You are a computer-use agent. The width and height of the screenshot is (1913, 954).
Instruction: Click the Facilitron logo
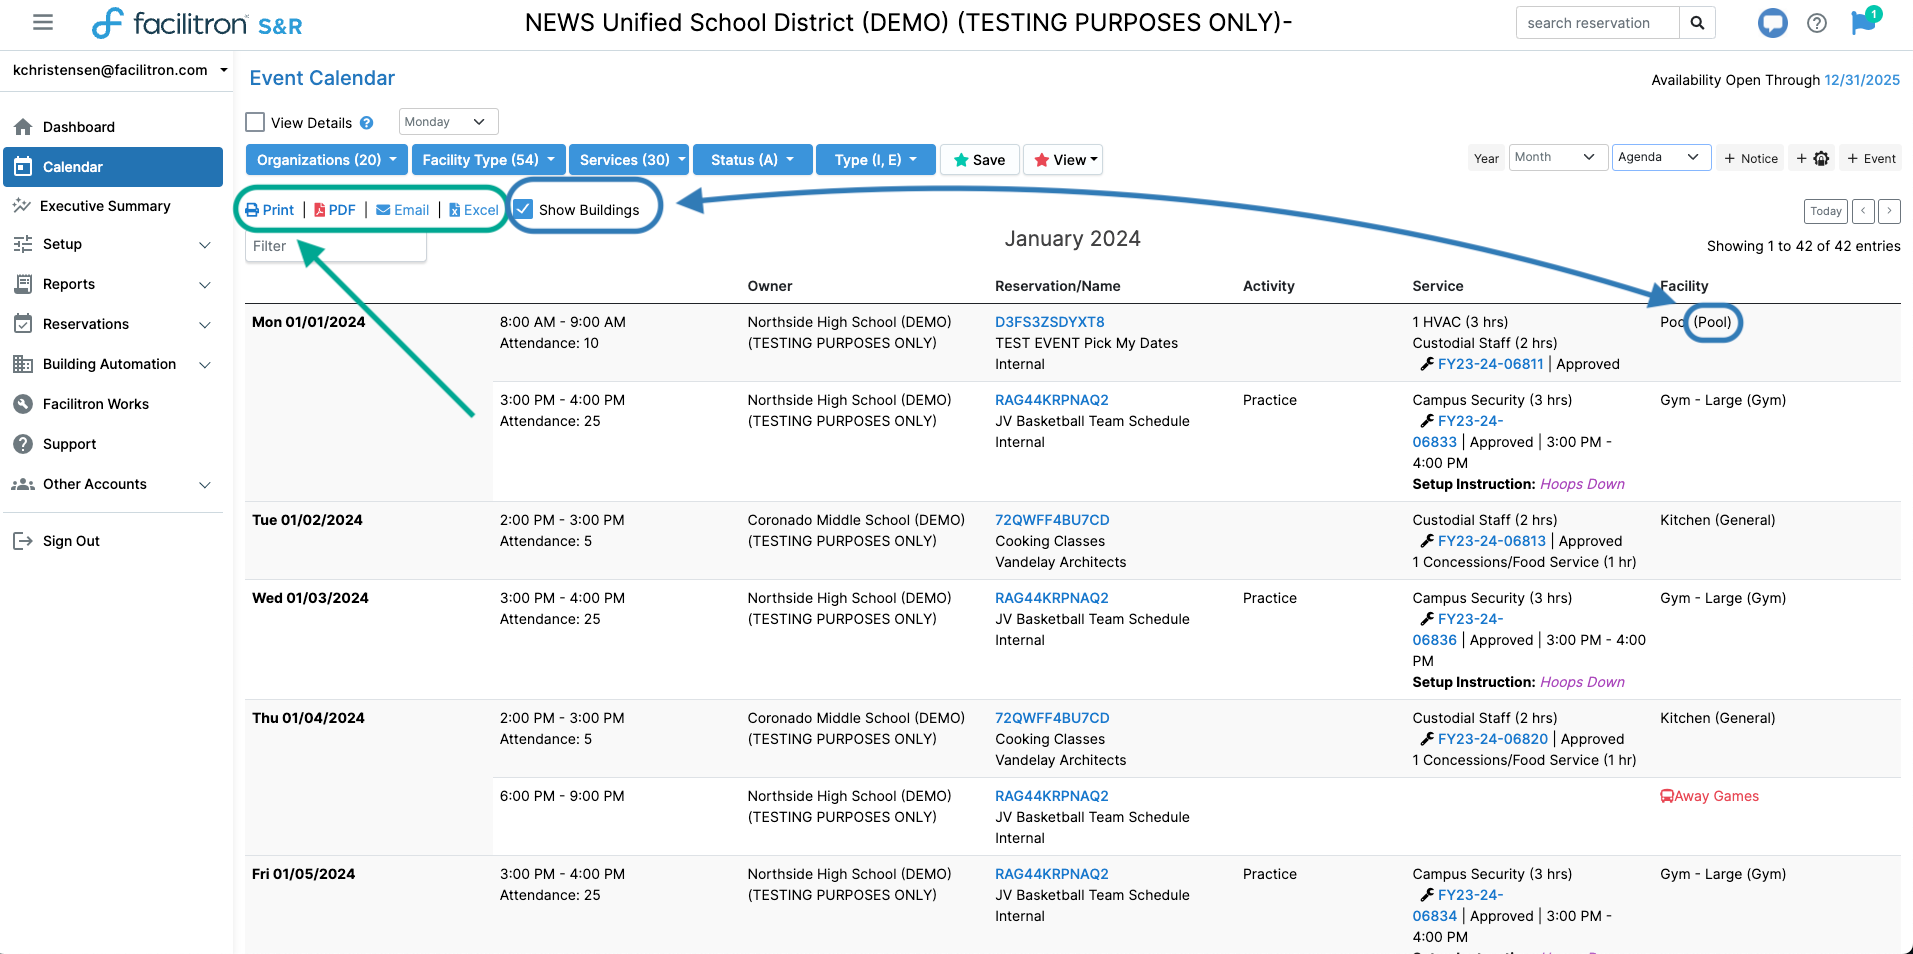coord(196,23)
